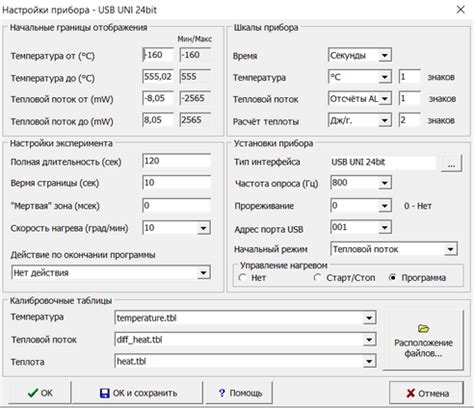Expand the heat.tbl Теплота dropdown
Image resolution: width=474 pixels, height=408 pixels.
369,361
